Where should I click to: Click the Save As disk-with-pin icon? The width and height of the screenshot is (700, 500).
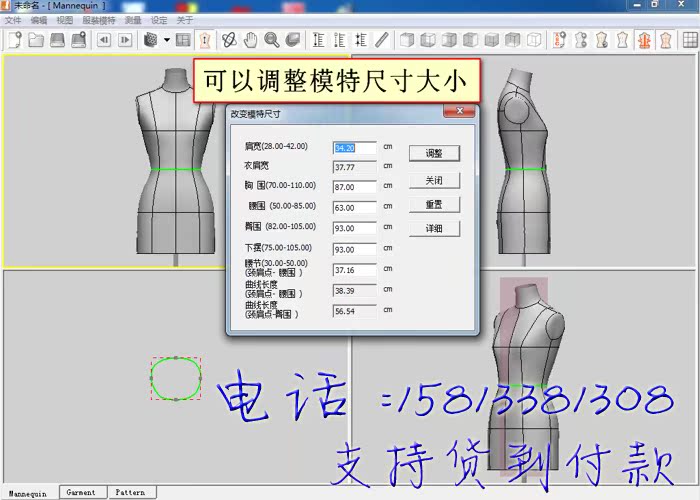coord(78,40)
